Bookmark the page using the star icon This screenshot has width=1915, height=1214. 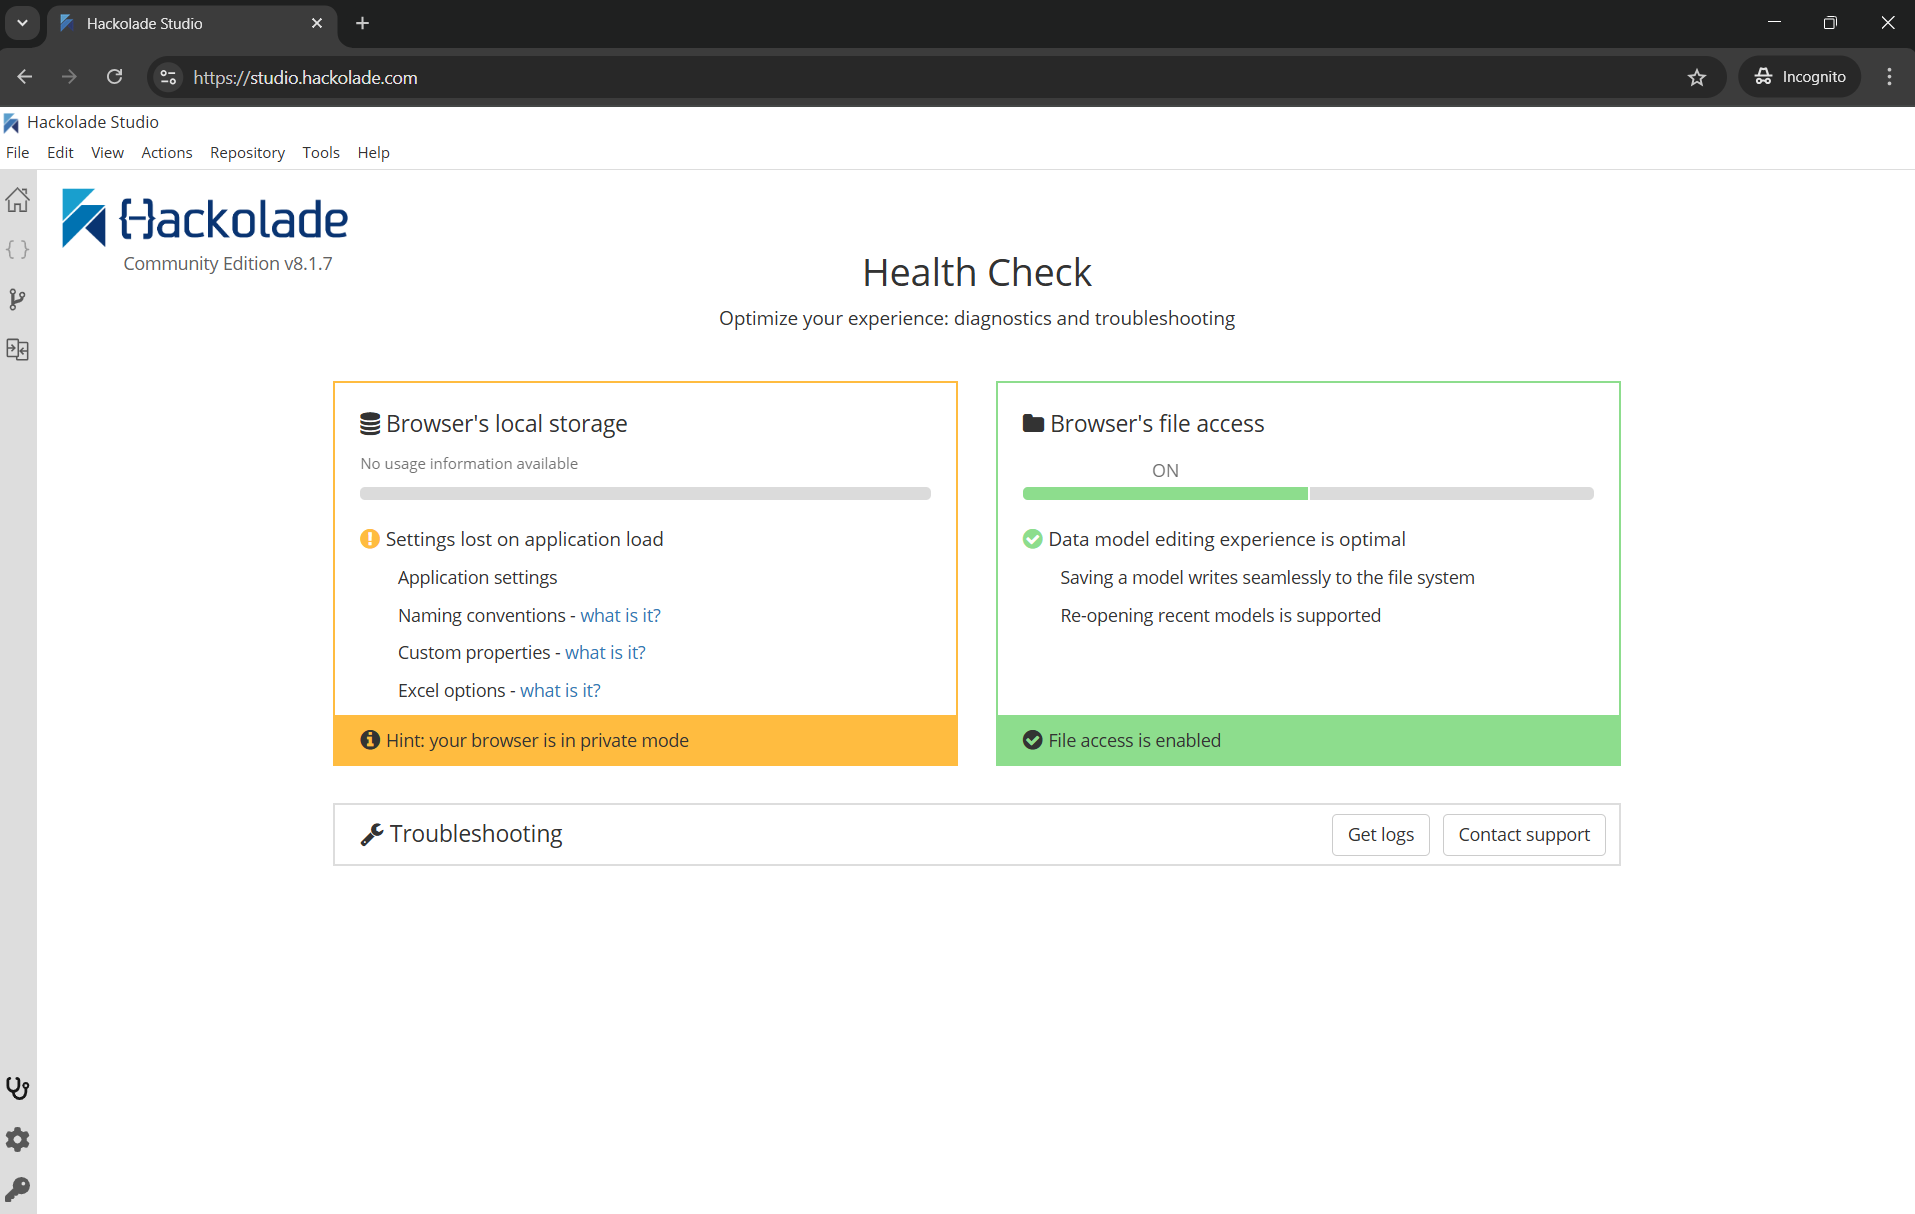tap(1697, 77)
